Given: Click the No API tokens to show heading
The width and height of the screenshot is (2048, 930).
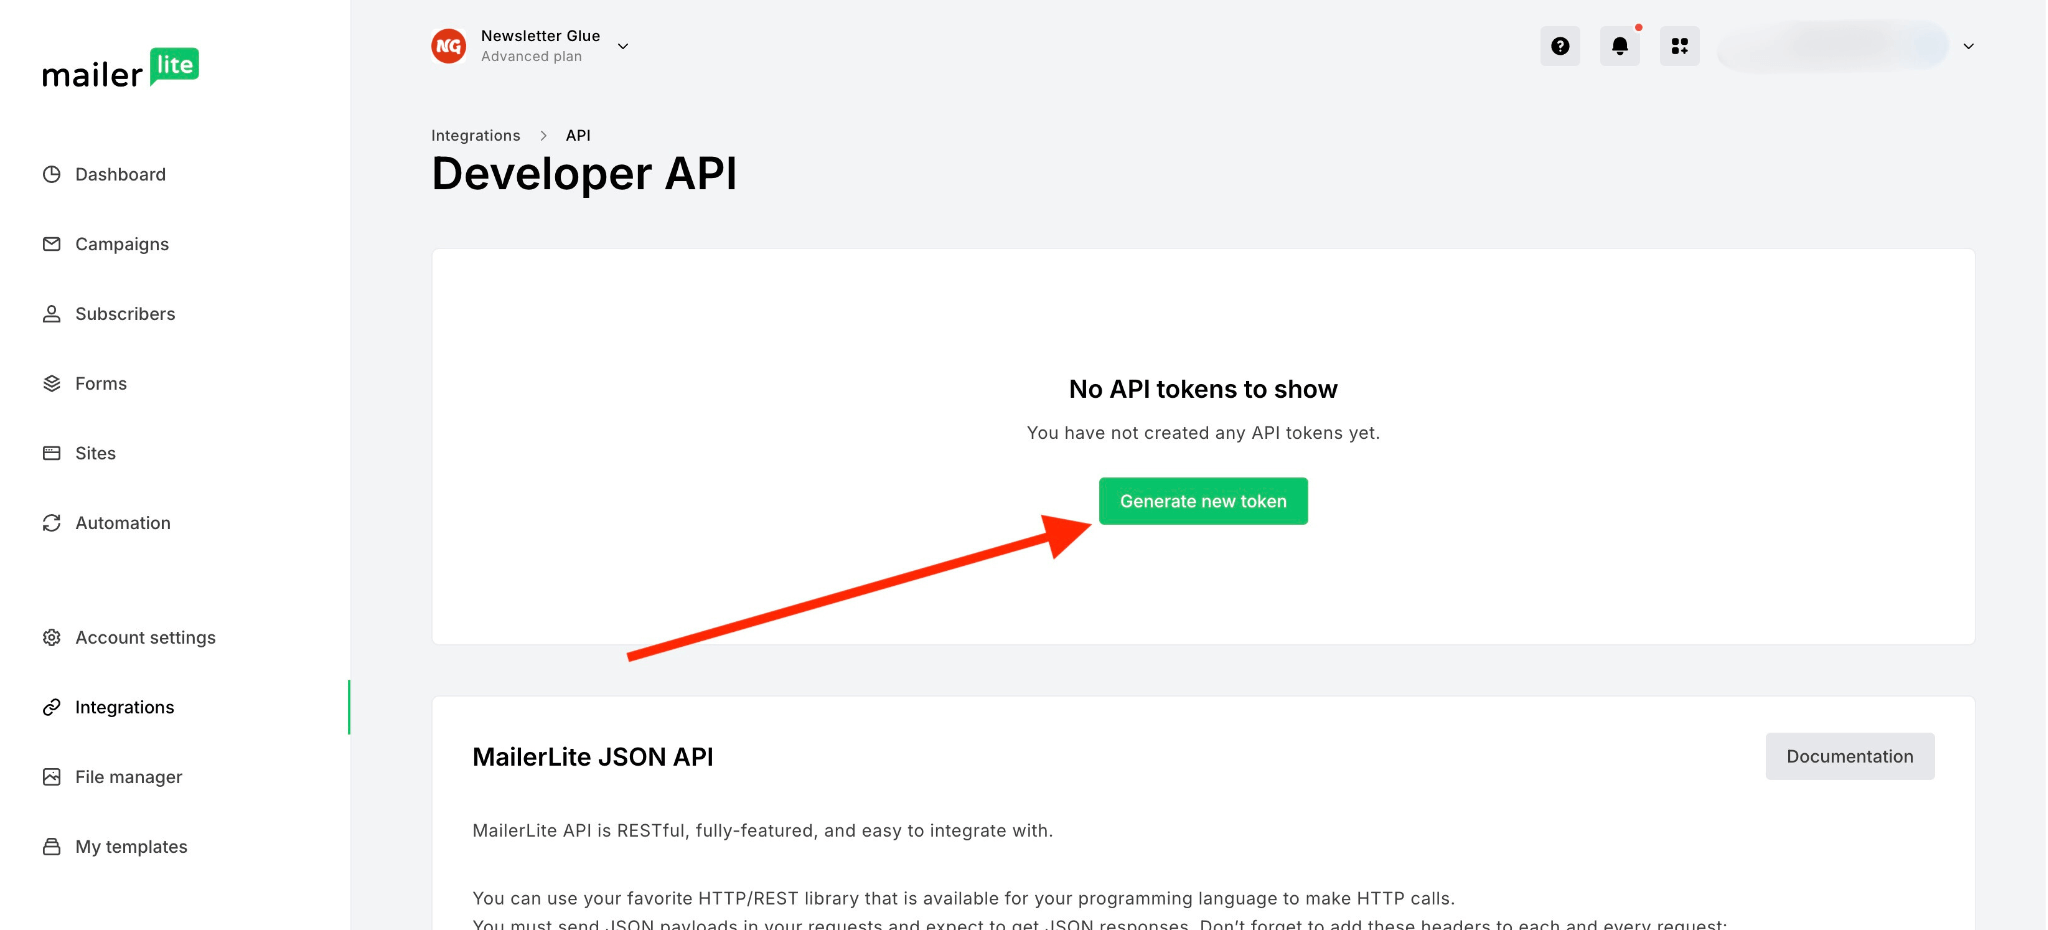Looking at the screenshot, I should pos(1203,389).
